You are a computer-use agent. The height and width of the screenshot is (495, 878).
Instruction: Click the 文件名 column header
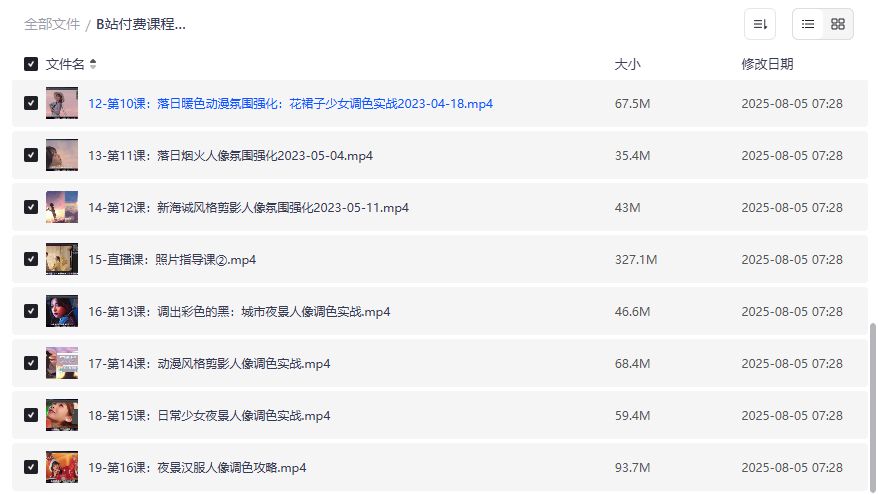(65, 64)
